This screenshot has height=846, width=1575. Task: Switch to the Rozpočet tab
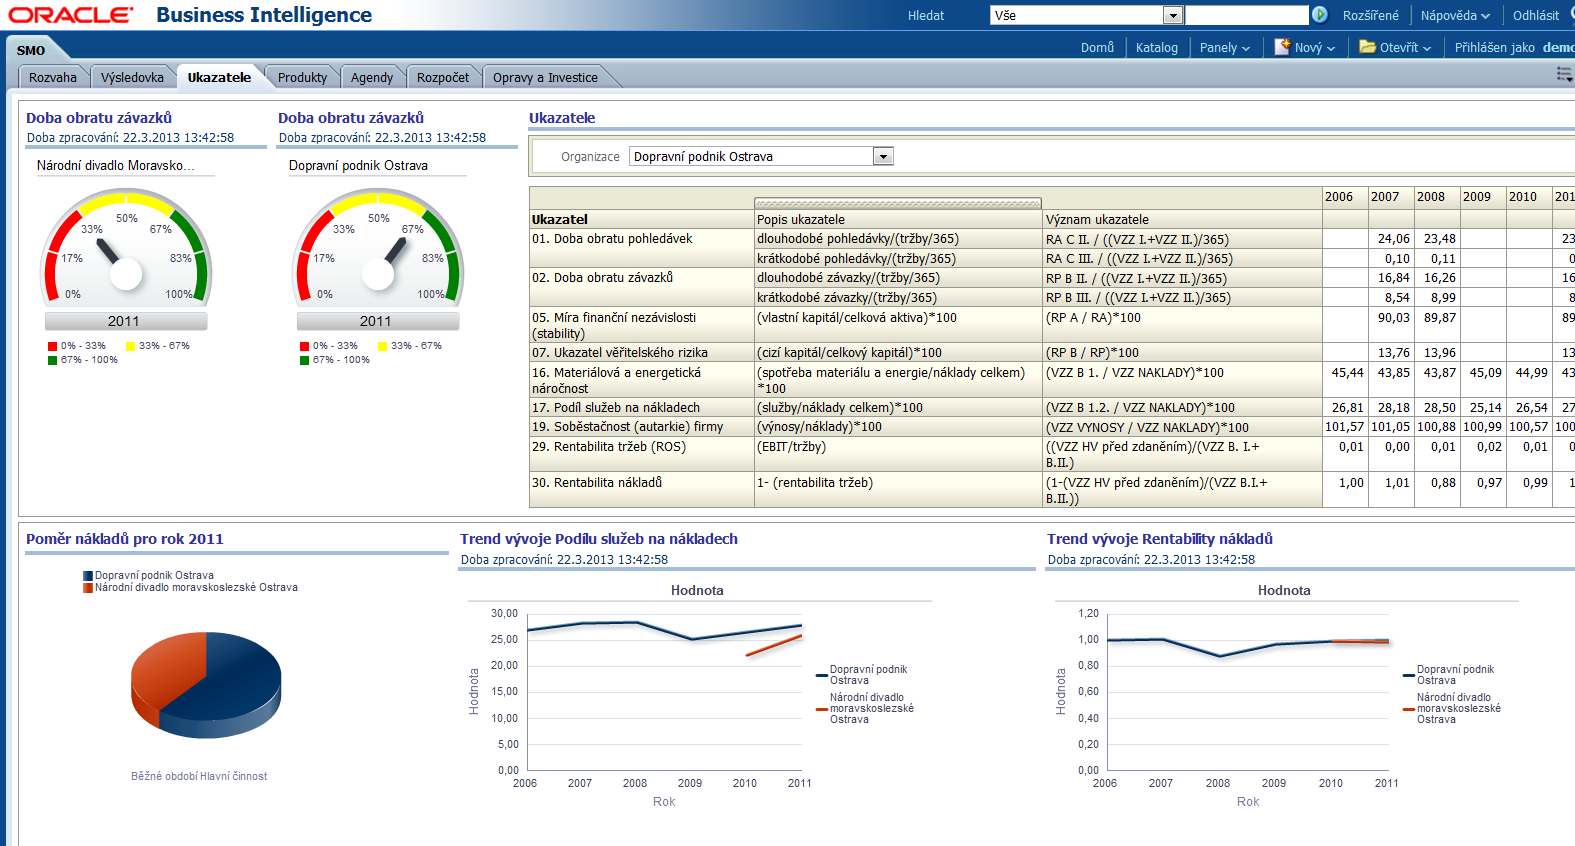[x=442, y=77]
